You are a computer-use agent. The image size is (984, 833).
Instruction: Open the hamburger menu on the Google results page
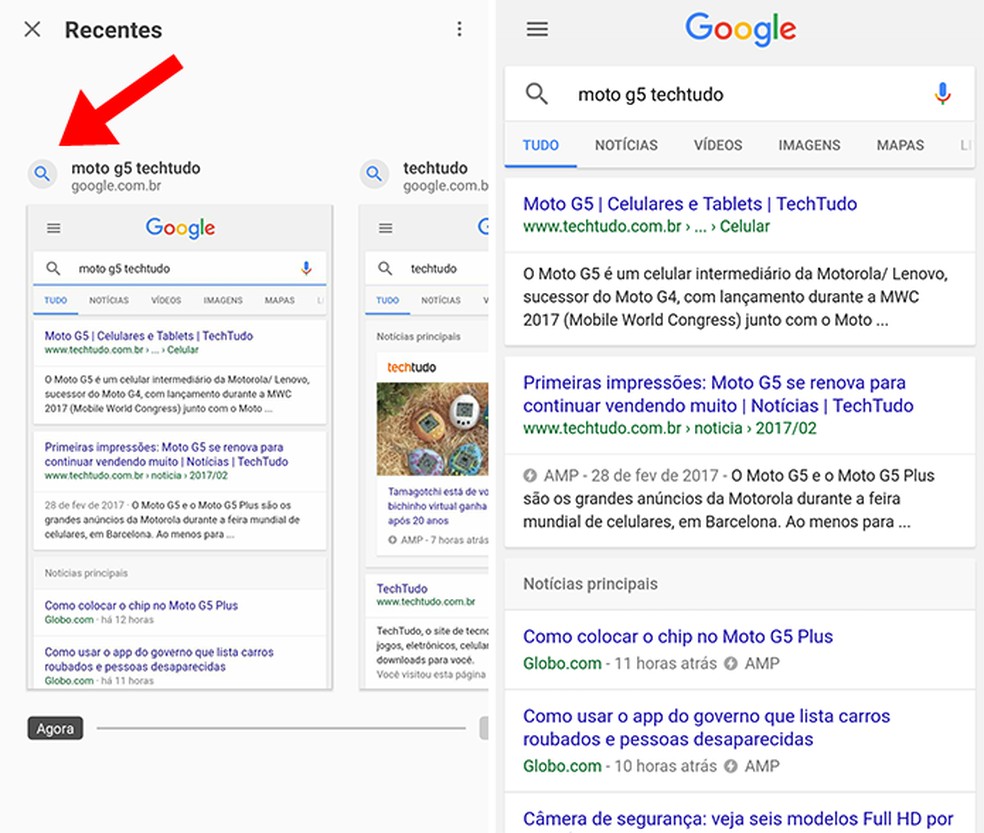537,29
